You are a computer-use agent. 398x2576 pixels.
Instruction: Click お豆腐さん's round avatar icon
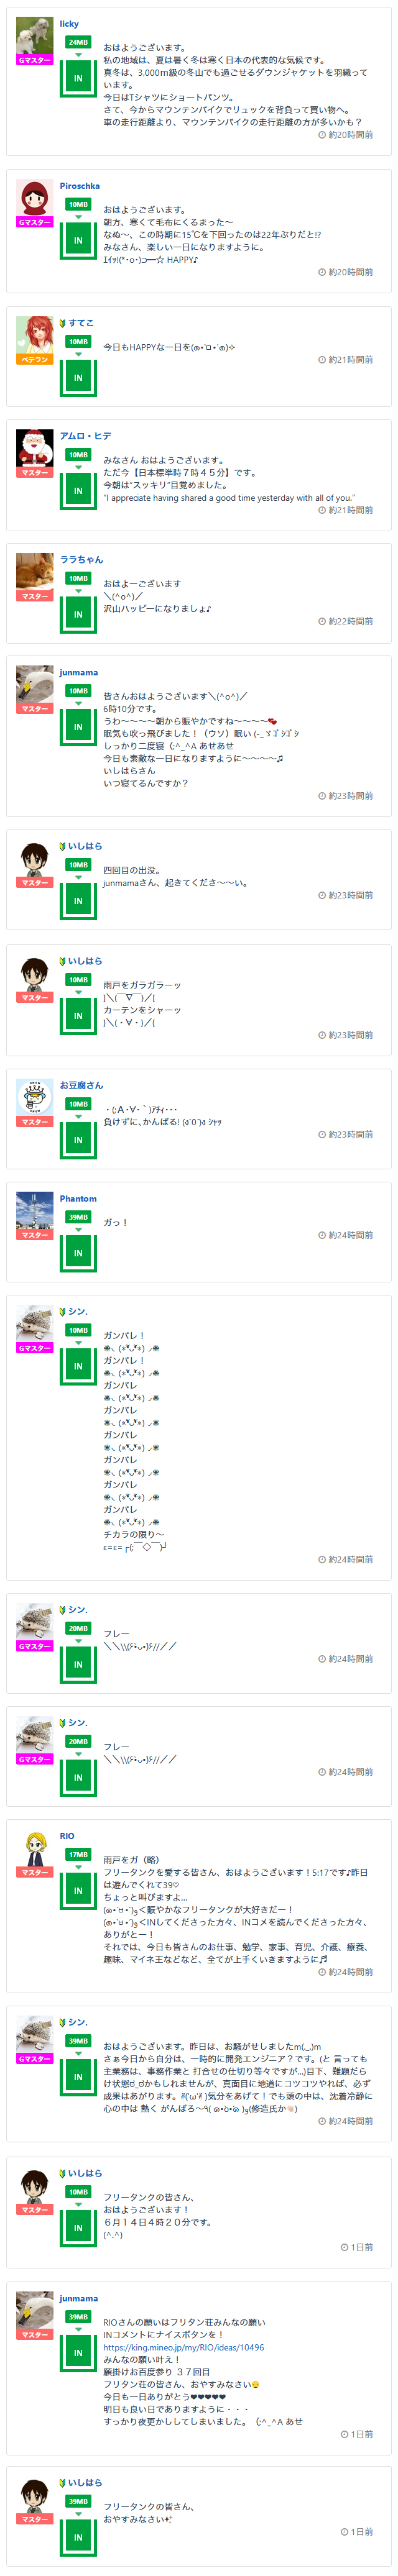(35, 1097)
